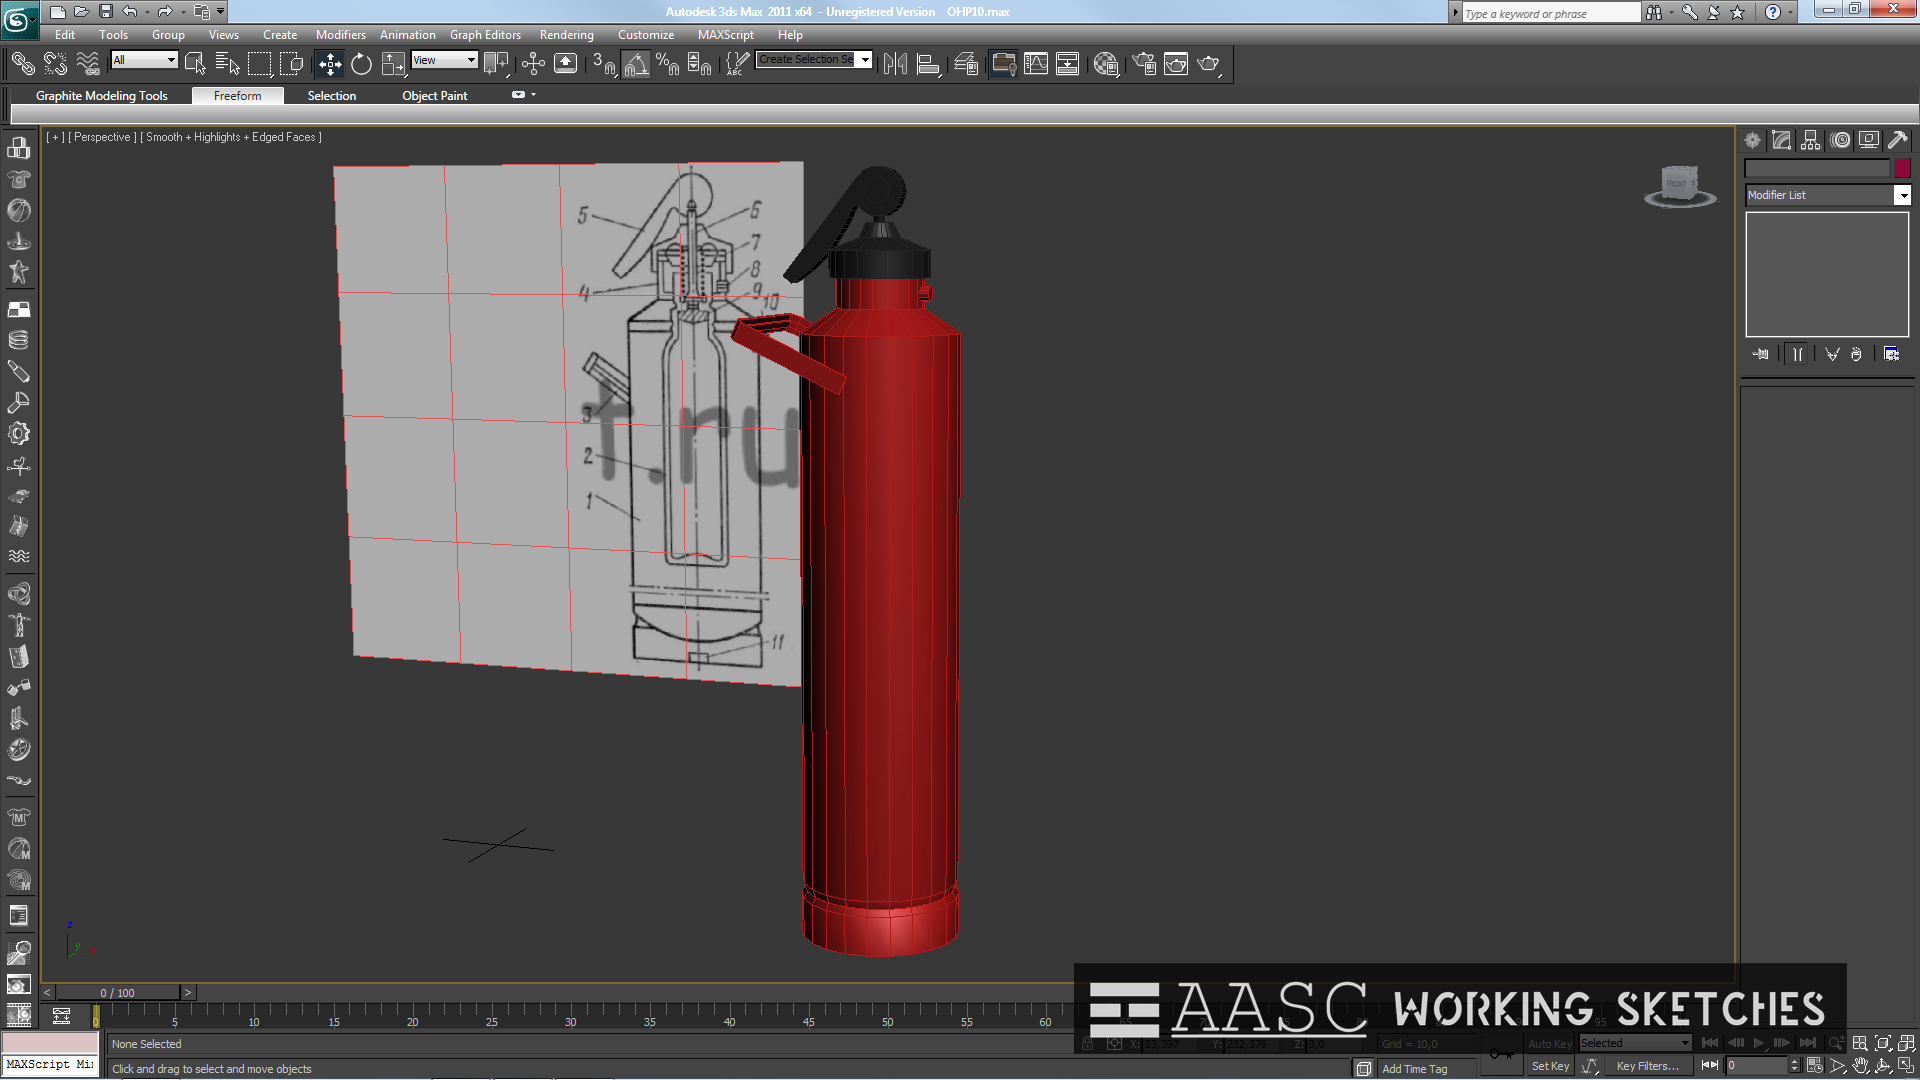
Task: Click the Edit Named Selection Sets icon
Action: tap(736, 64)
